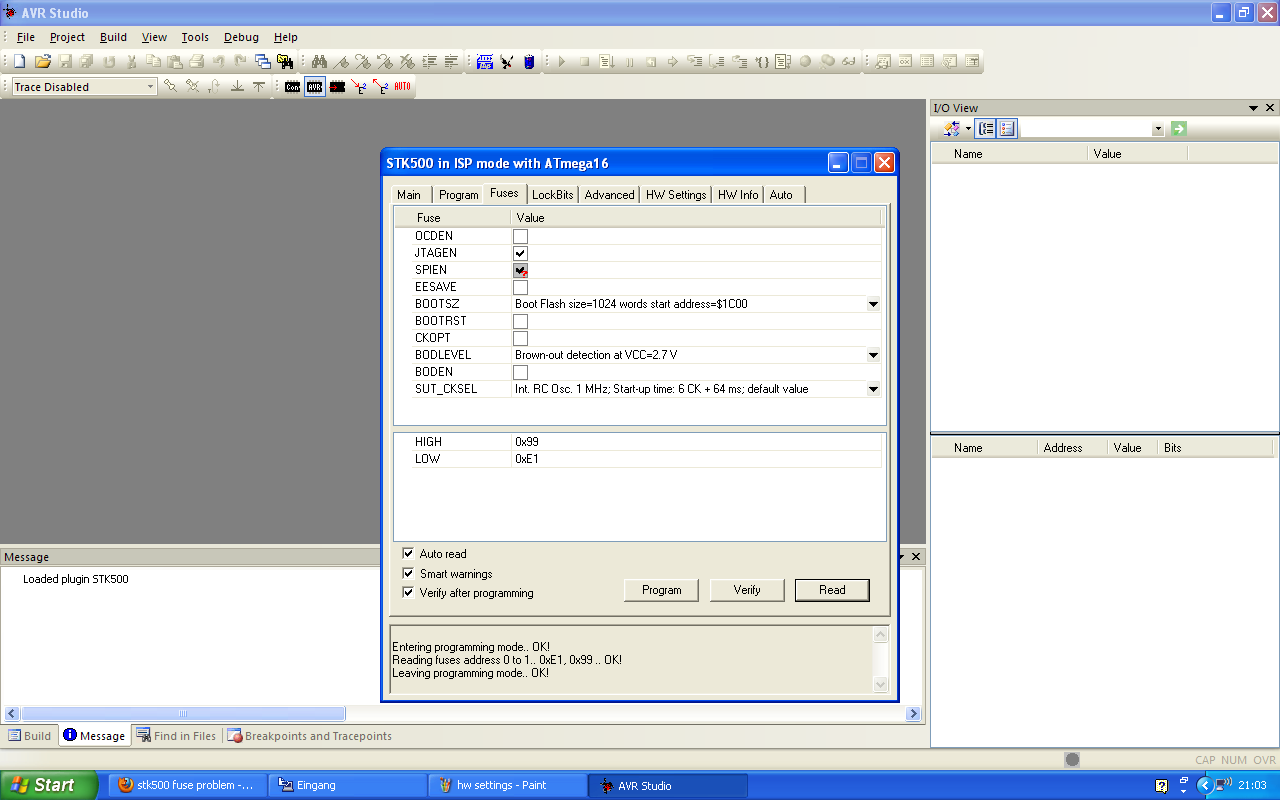
Task: Switch to the hw settings - Paint taskbar window
Action: click(x=506, y=785)
